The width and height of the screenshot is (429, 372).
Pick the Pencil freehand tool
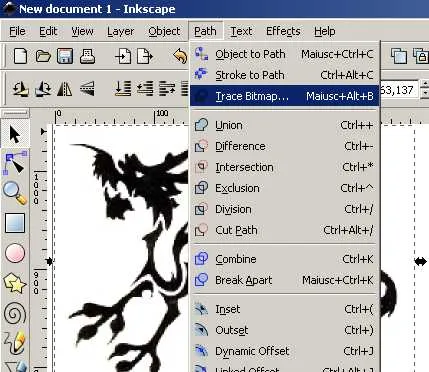pyautogui.click(x=15, y=342)
